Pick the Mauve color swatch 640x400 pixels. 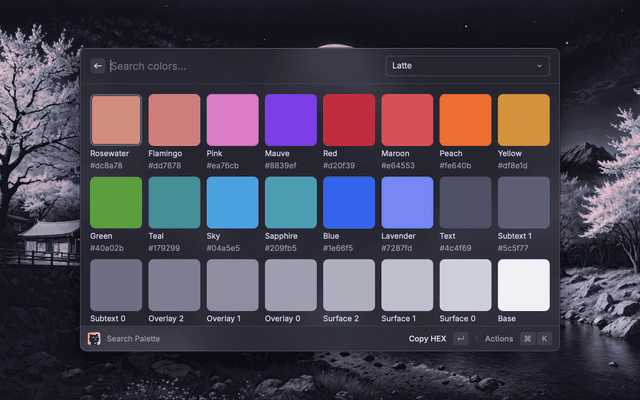point(291,120)
